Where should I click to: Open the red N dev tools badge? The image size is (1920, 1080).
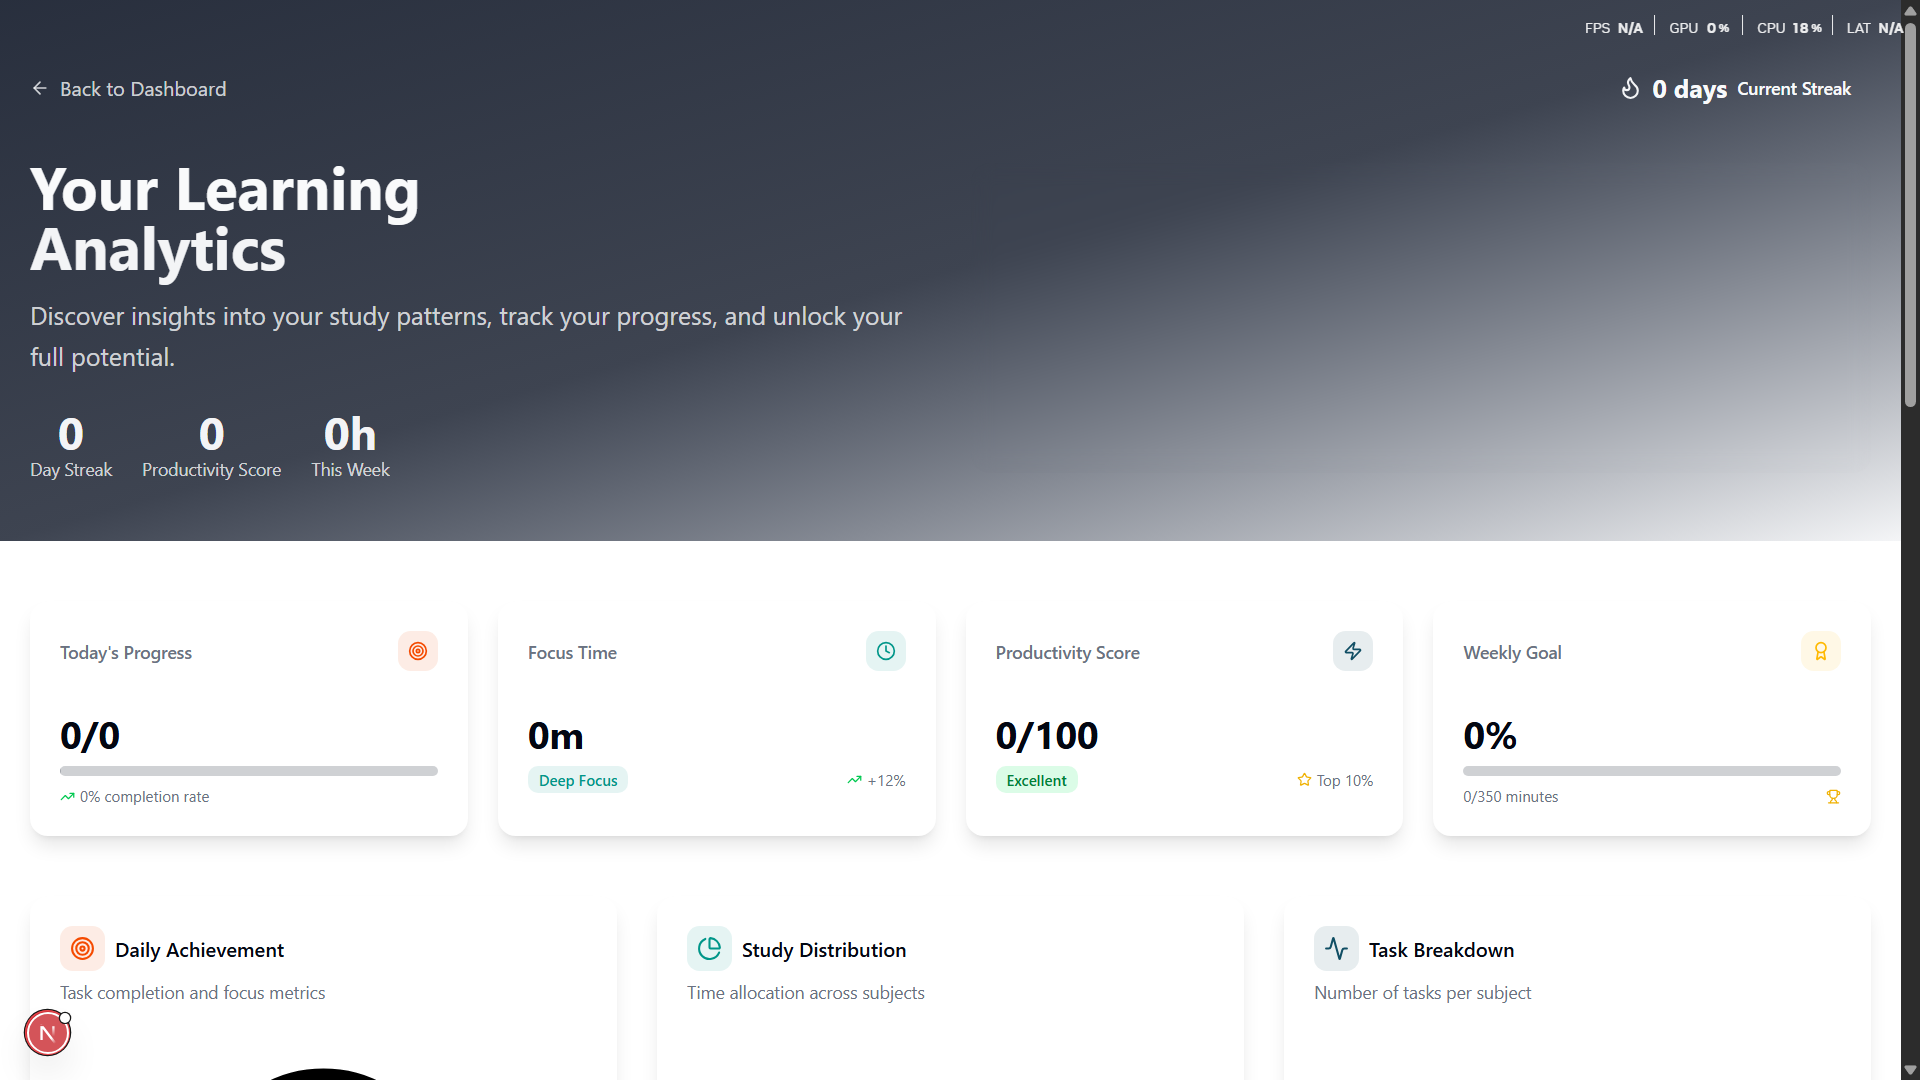pyautogui.click(x=47, y=1033)
